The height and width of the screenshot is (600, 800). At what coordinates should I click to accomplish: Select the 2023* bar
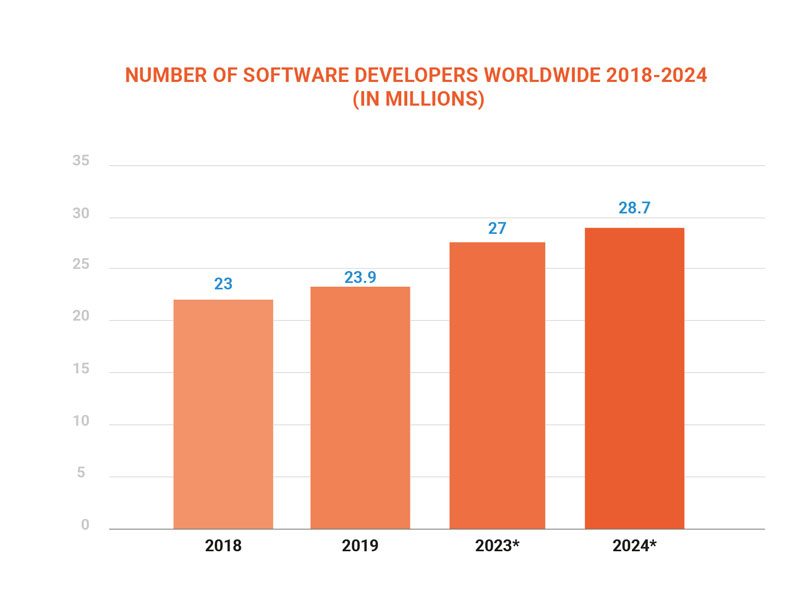[x=497, y=385]
